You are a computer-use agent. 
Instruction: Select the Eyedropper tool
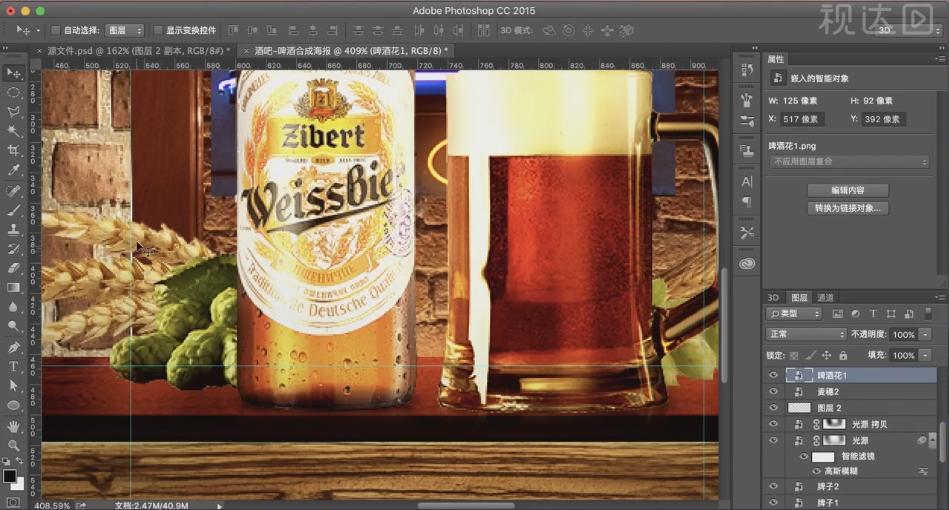click(x=14, y=170)
